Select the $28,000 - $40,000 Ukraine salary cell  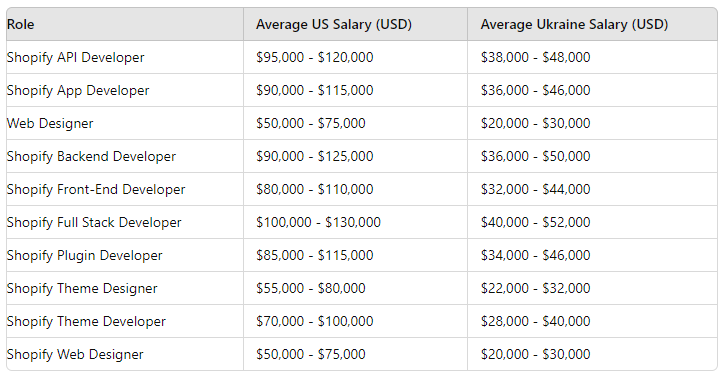(x=592, y=321)
